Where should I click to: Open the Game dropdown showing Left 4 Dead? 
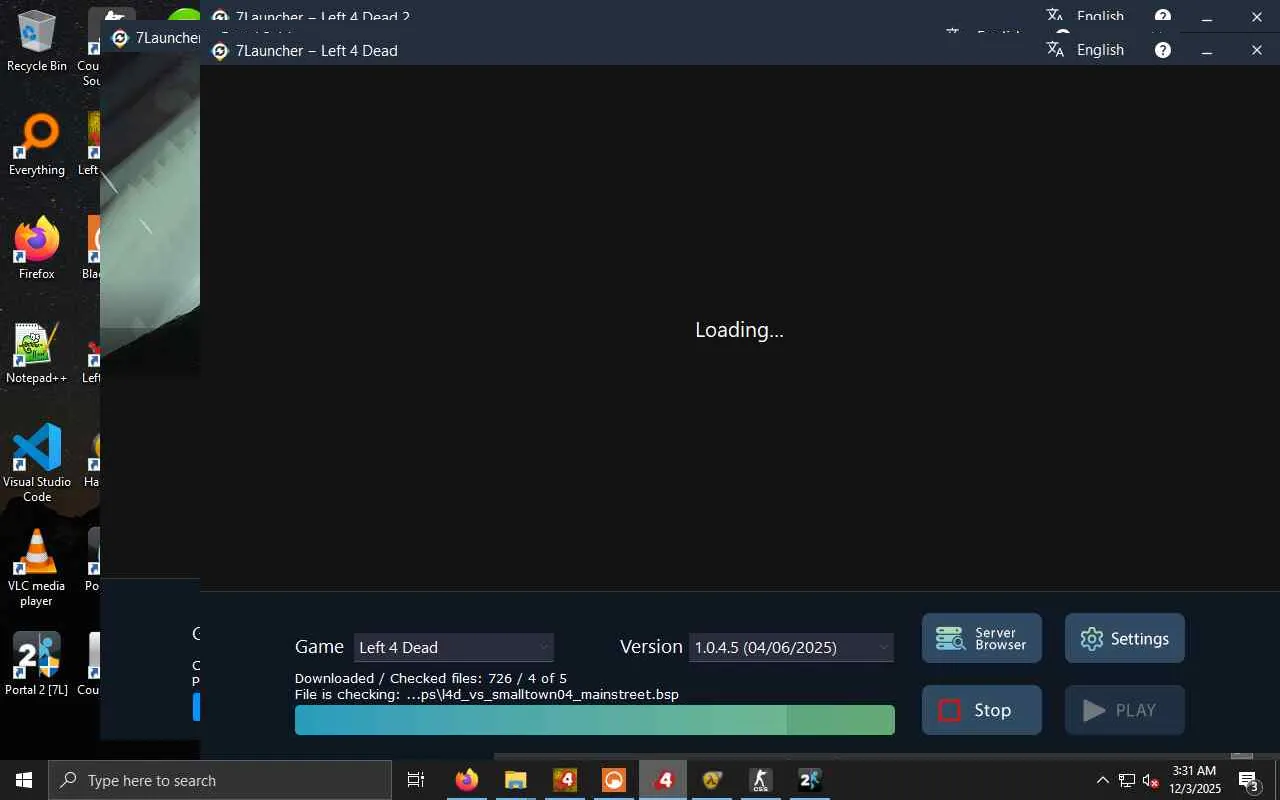pos(454,647)
